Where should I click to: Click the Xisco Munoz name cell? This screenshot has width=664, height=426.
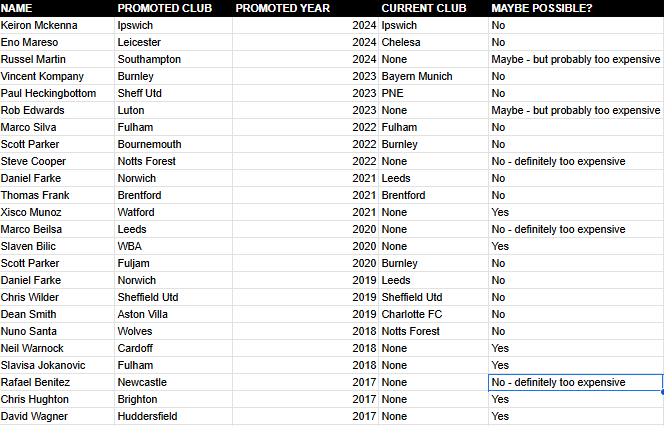pos(57,212)
